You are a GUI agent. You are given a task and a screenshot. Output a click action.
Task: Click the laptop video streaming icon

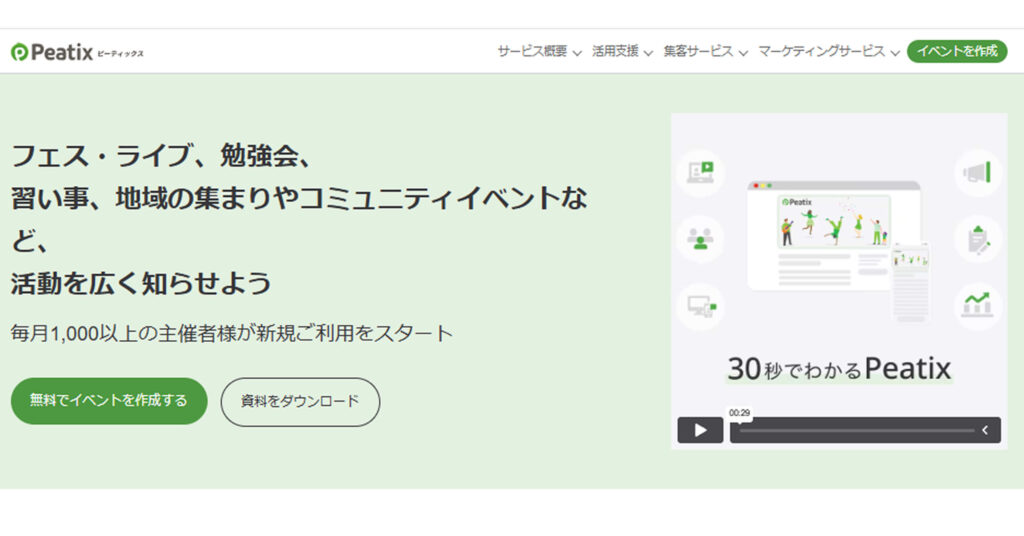pos(700,173)
